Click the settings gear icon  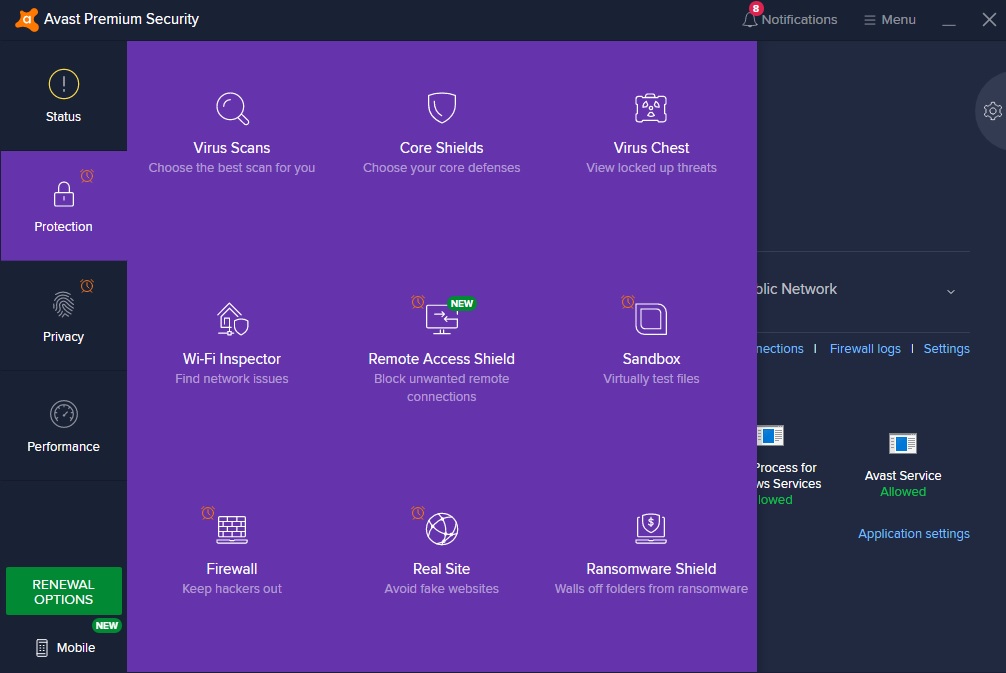(992, 111)
